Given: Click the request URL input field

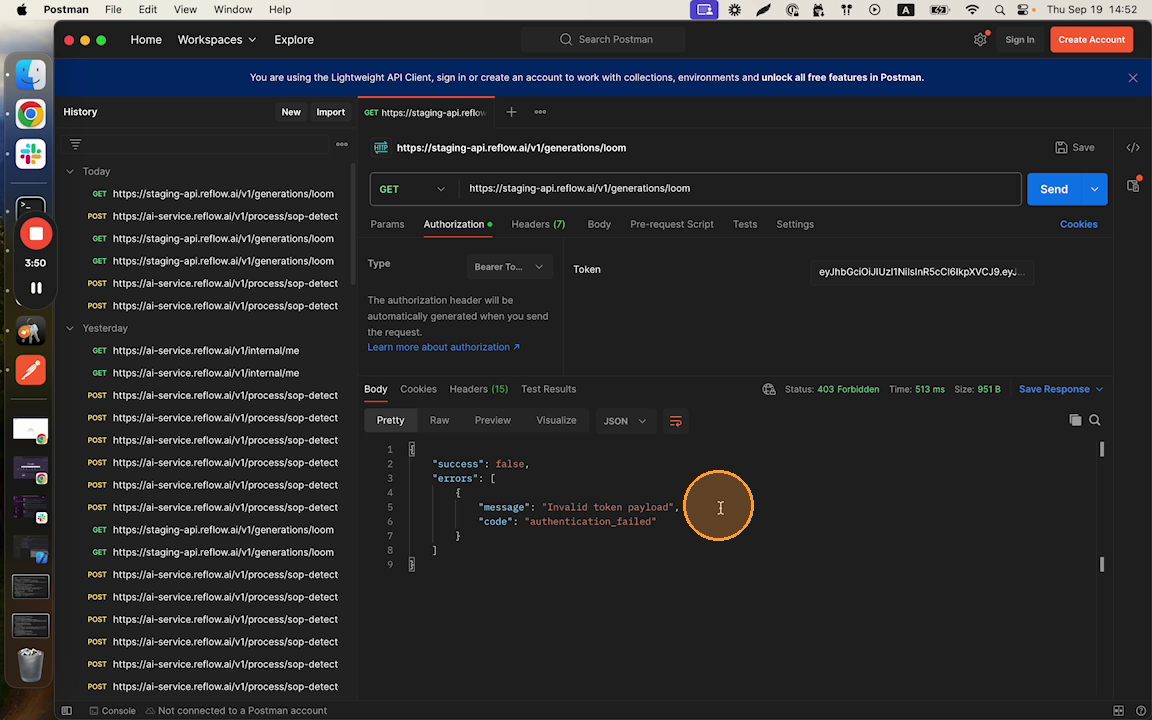Looking at the screenshot, I should [x=740, y=189].
